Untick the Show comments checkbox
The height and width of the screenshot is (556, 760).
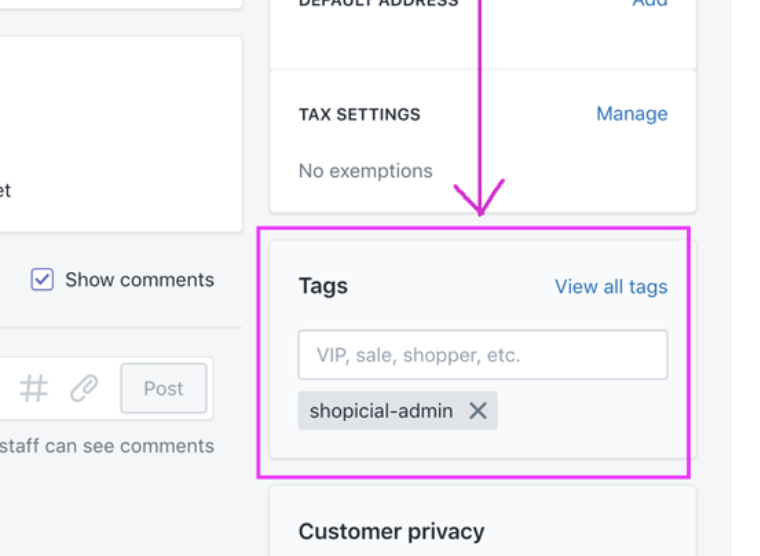coord(42,280)
